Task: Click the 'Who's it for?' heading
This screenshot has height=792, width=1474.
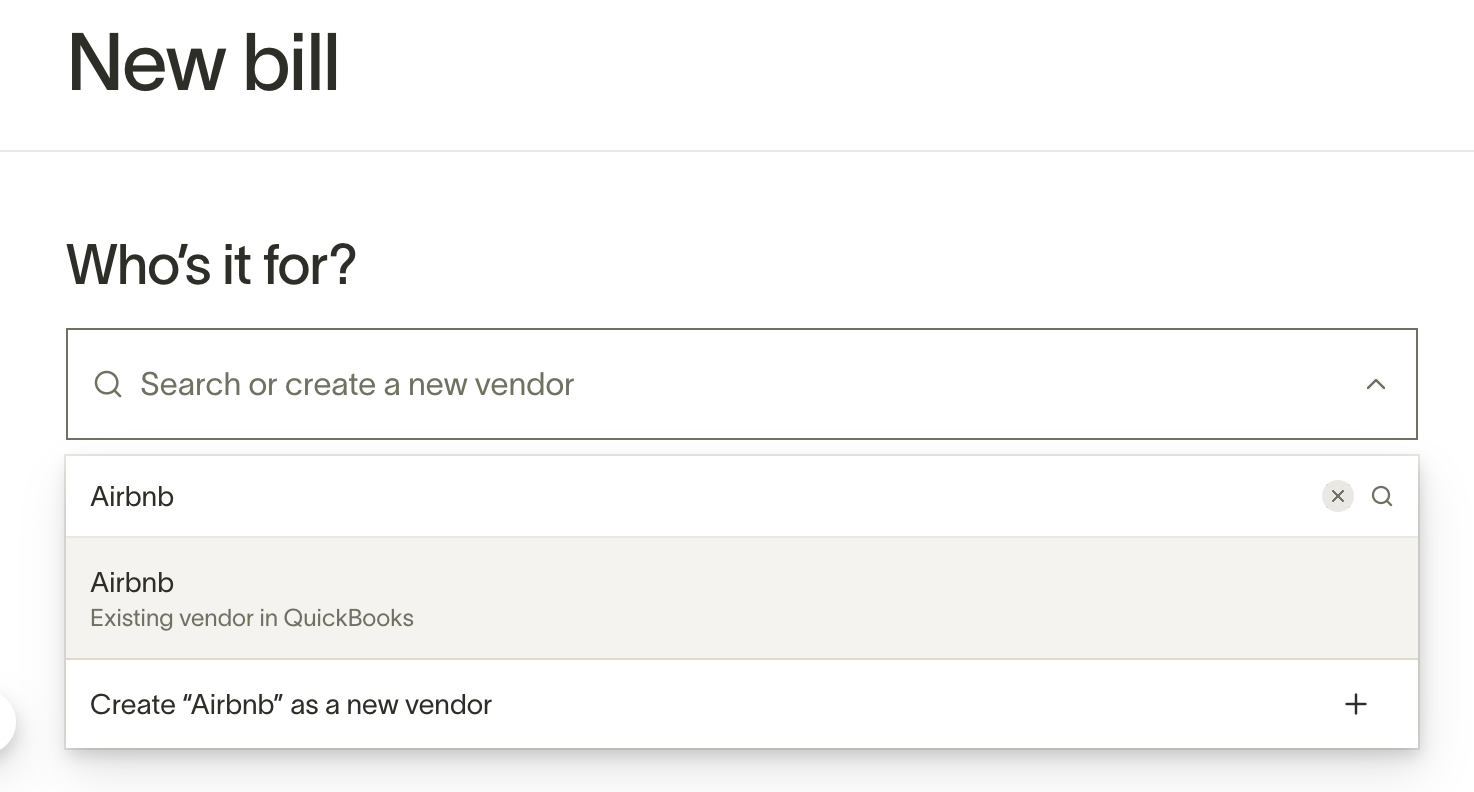Action: (210, 264)
